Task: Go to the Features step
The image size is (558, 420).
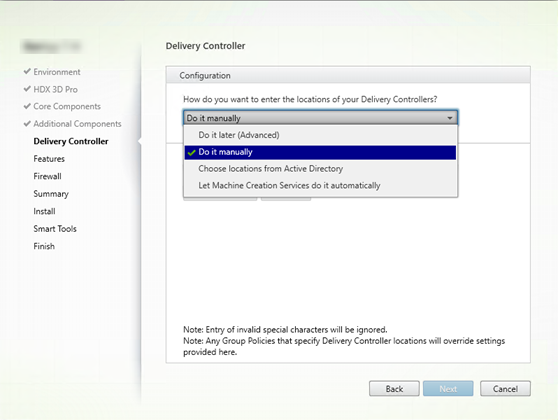Action: click(49, 159)
